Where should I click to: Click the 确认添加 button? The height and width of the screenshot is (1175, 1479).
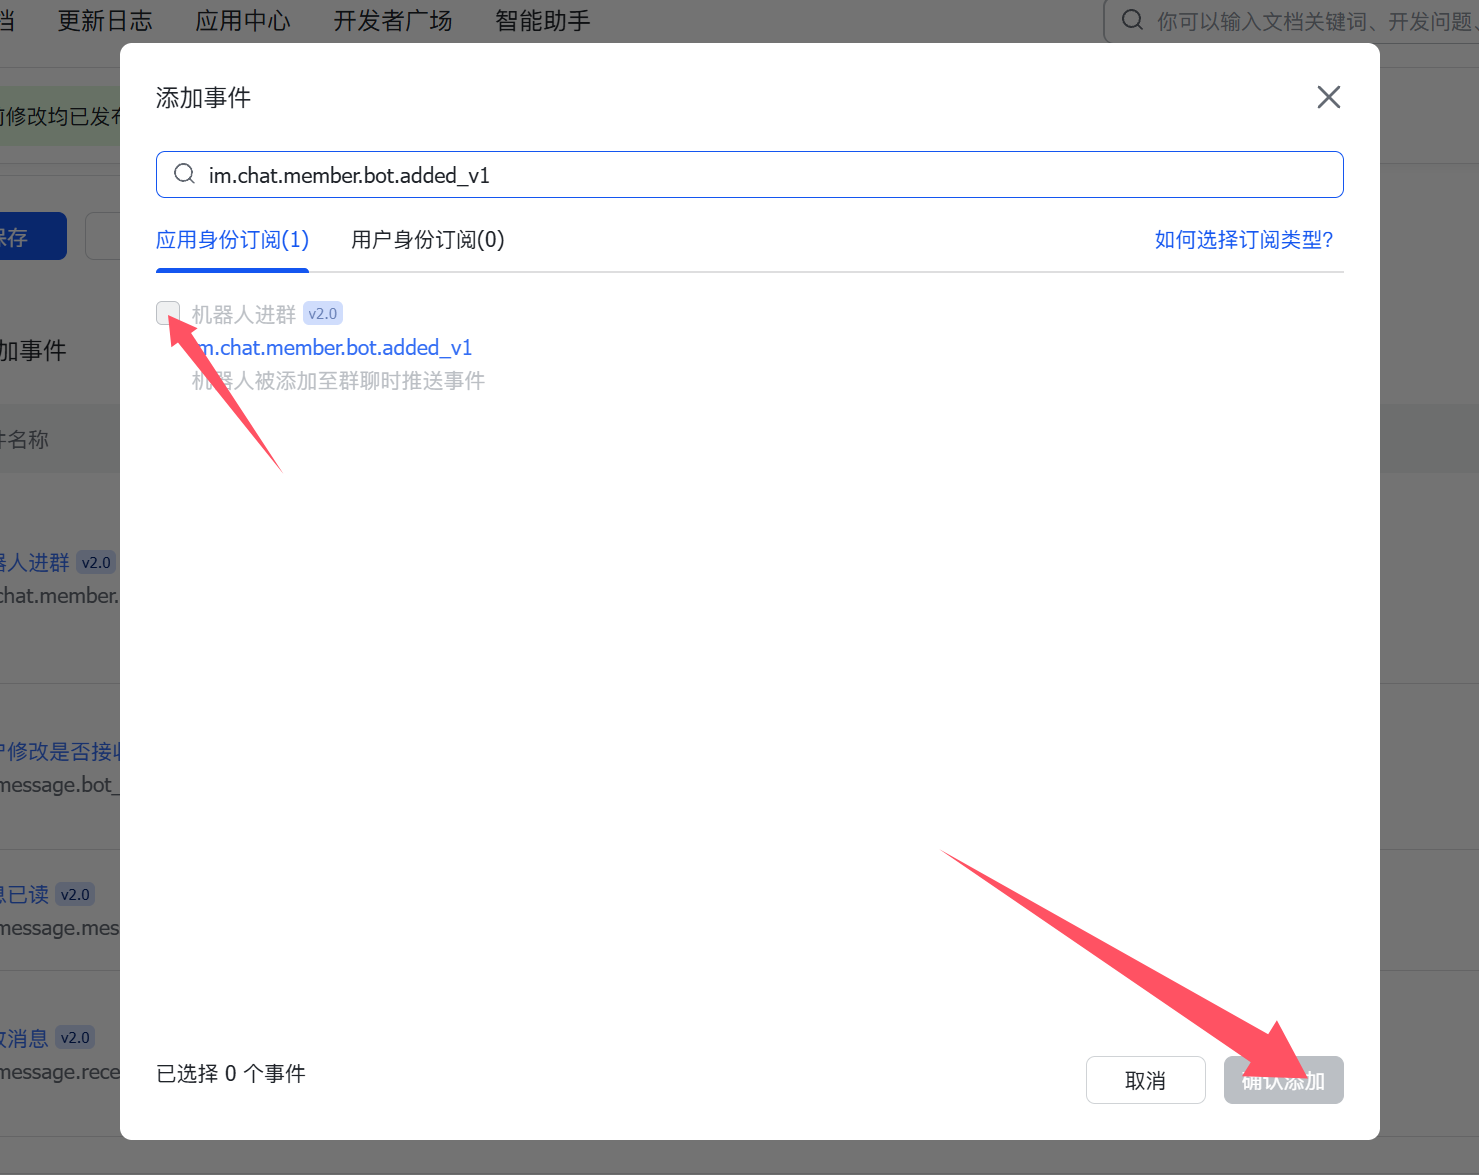point(1283,1080)
